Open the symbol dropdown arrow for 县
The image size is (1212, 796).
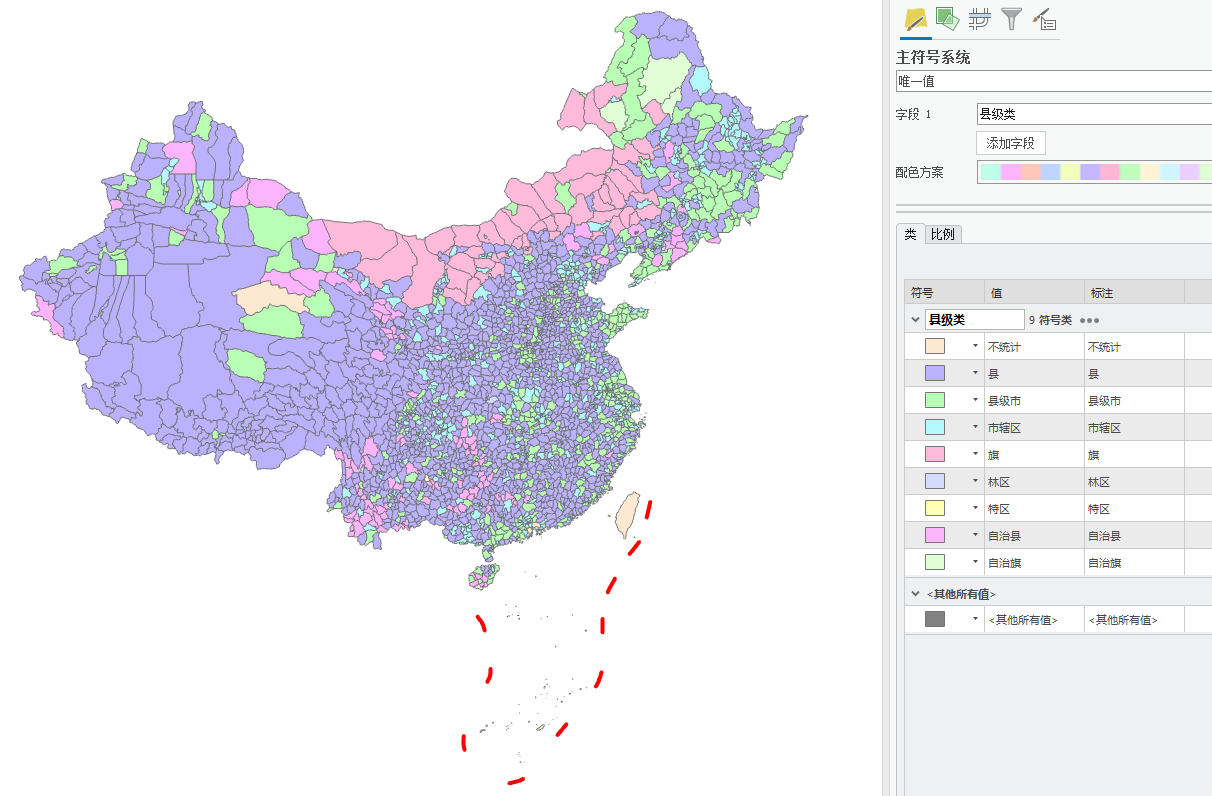pyautogui.click(x=975, y=373)
